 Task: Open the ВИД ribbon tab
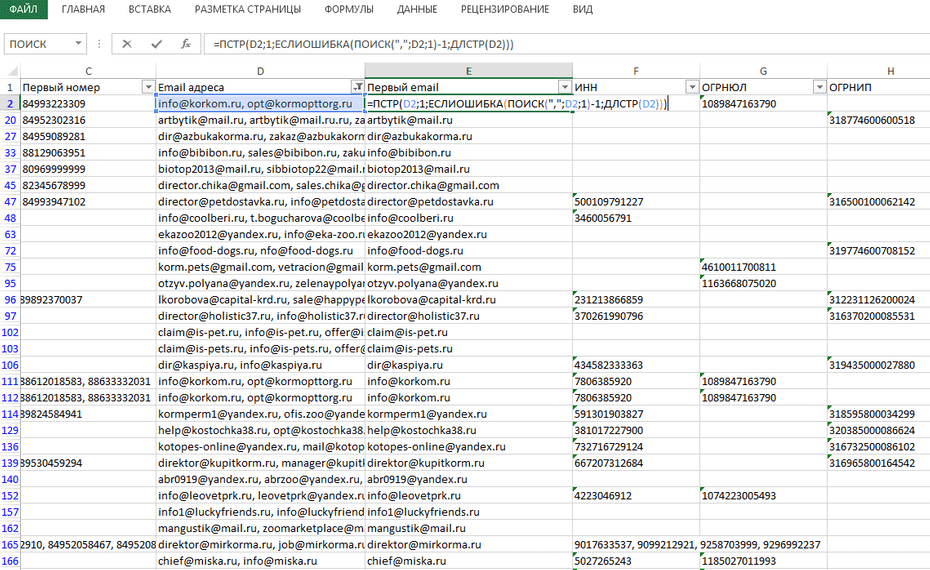582,9
